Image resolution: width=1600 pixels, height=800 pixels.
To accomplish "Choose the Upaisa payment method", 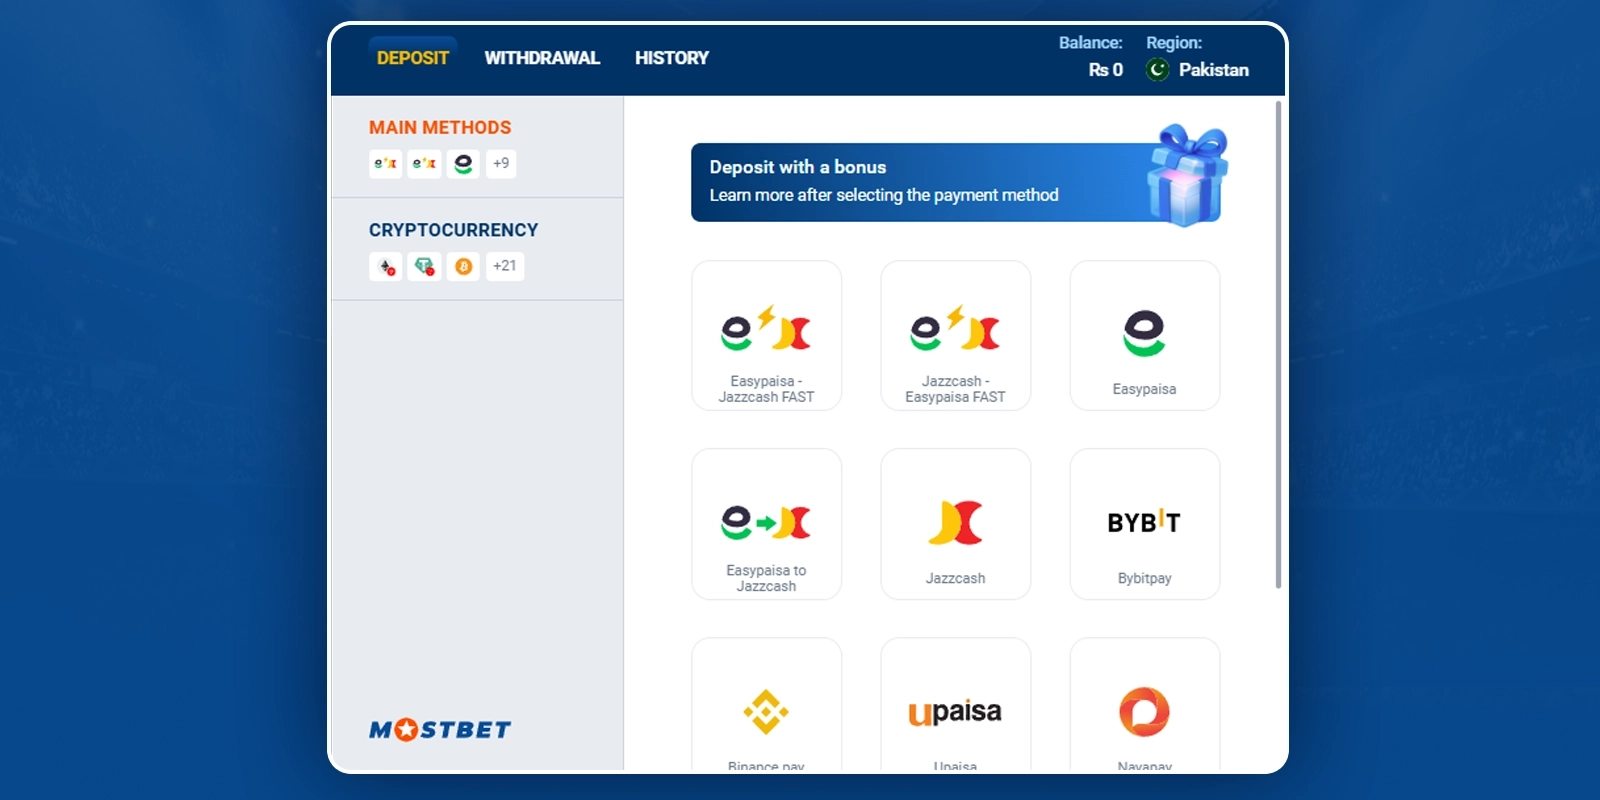I will coord(955,705).
